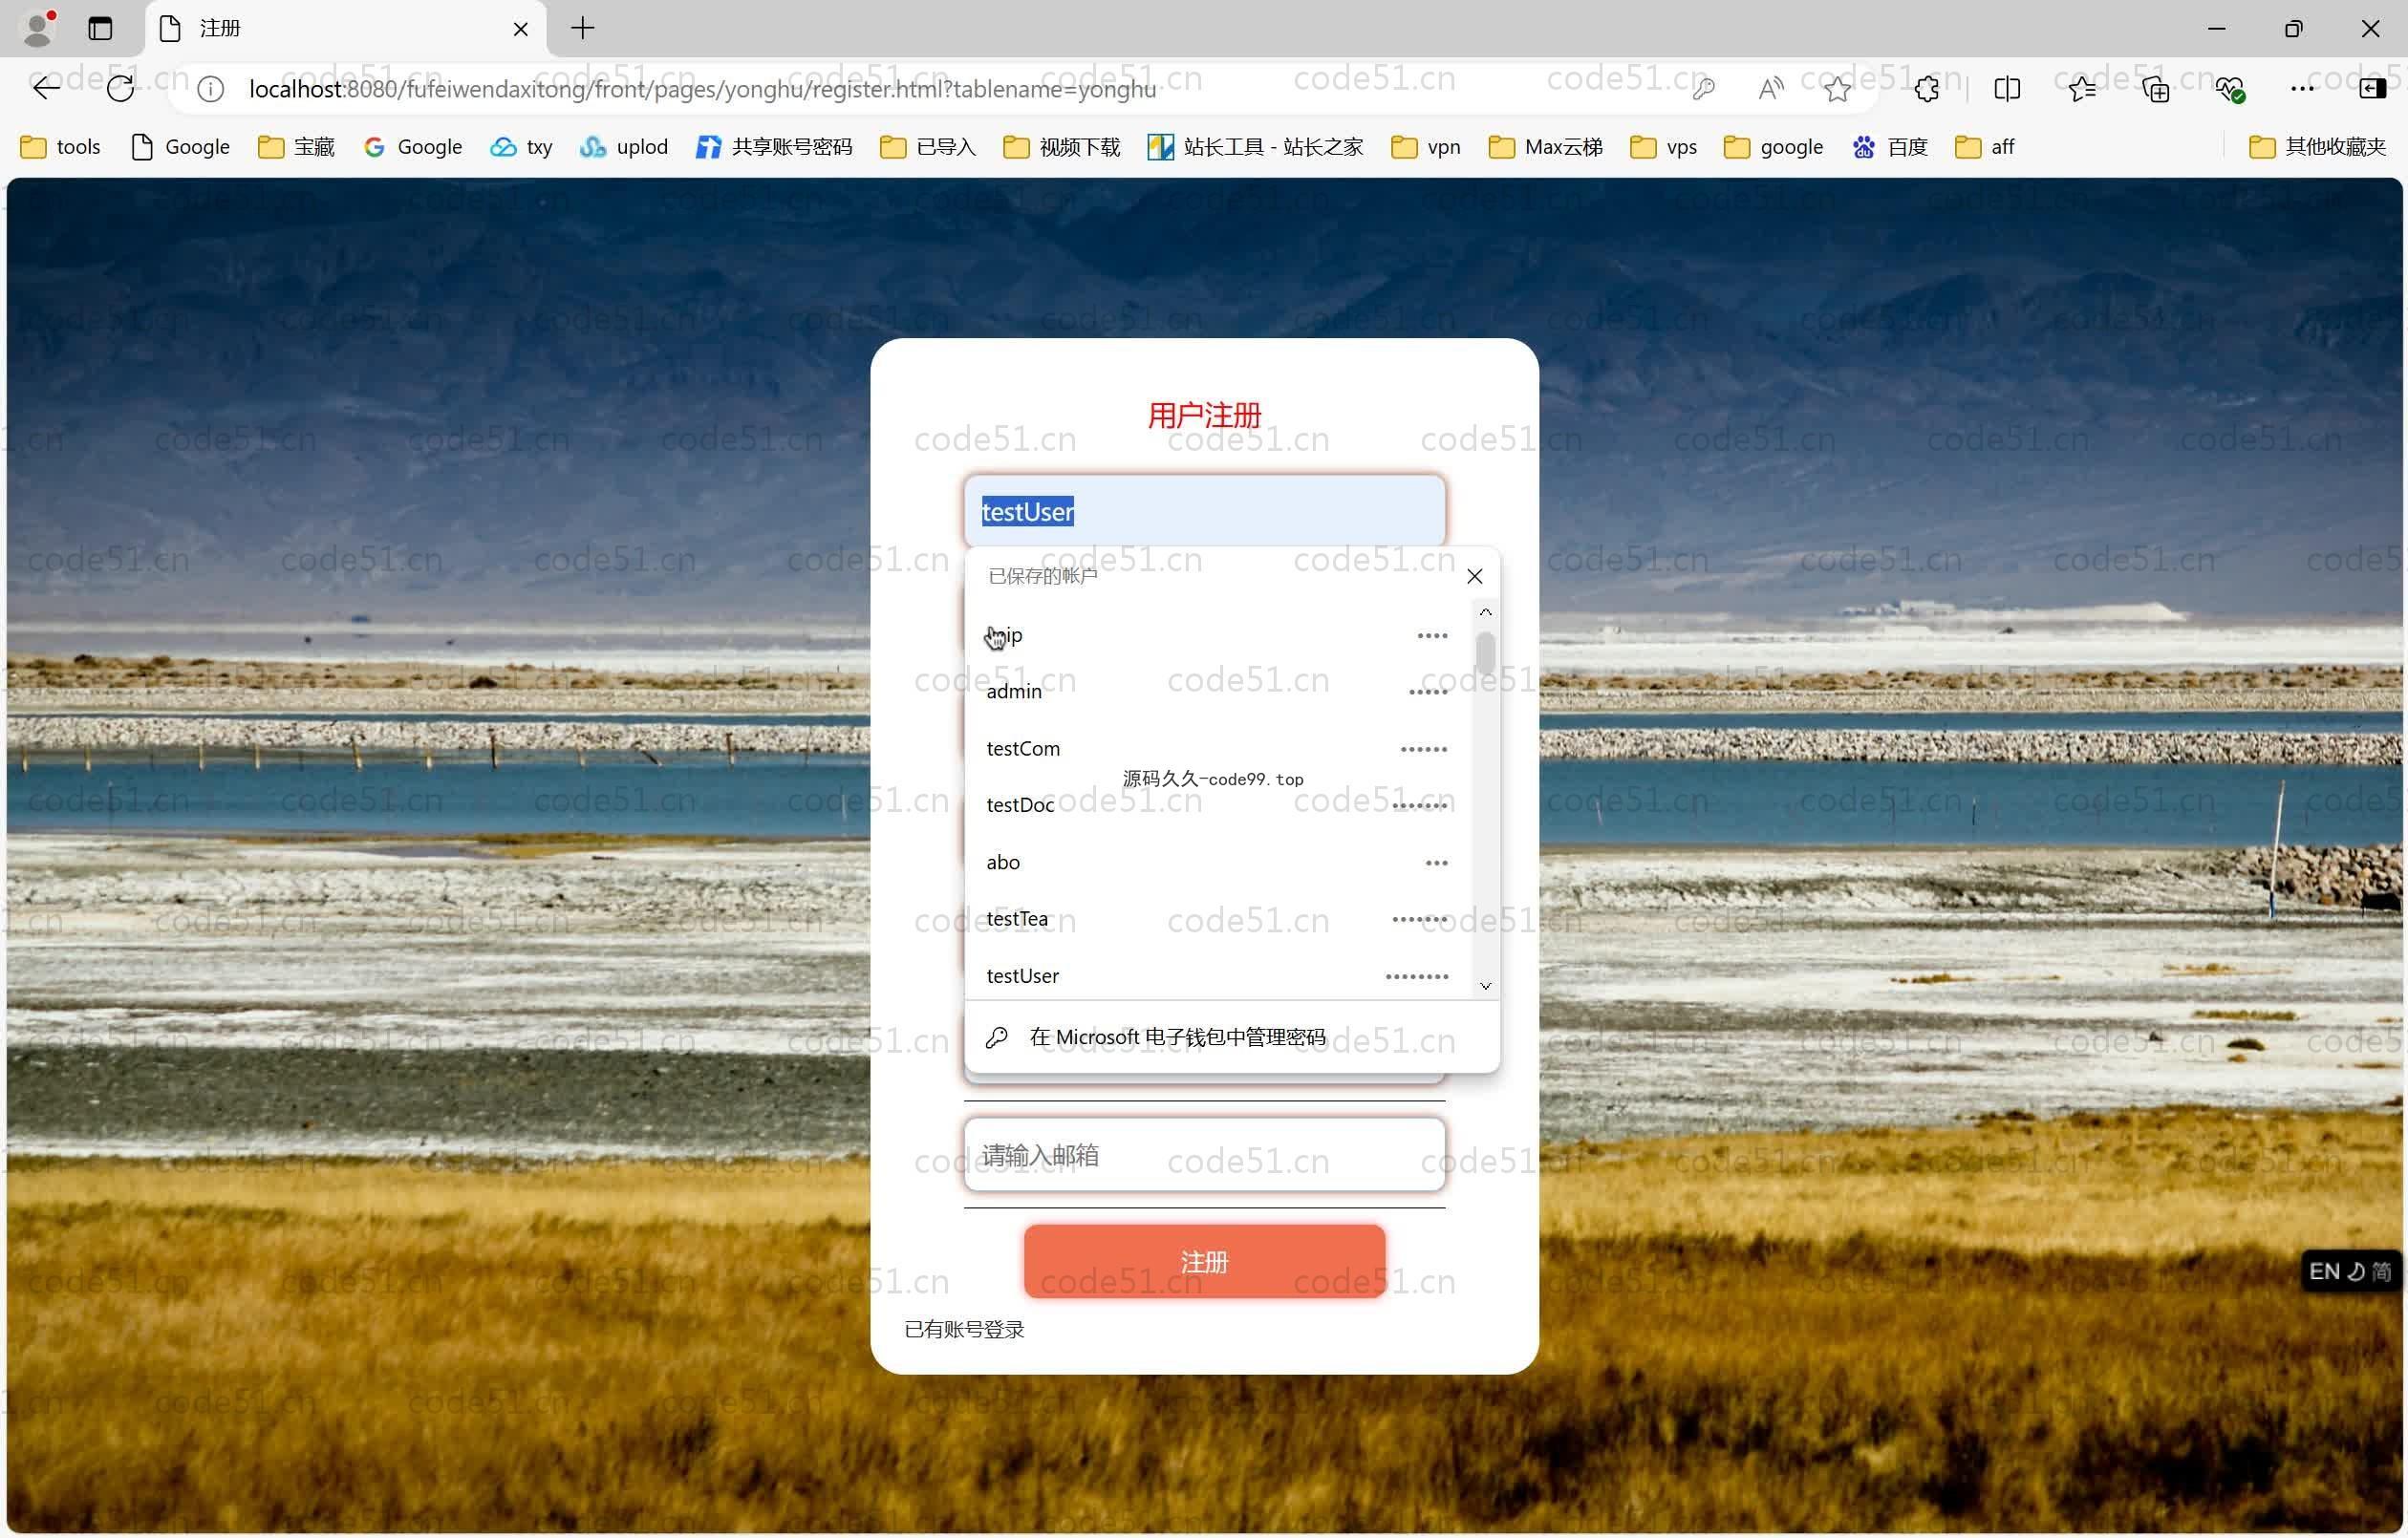Open the 已导入 bookmark folder
Image resolution: width=2408 pixels, height=1538 pixels.
tap(928, 147)
